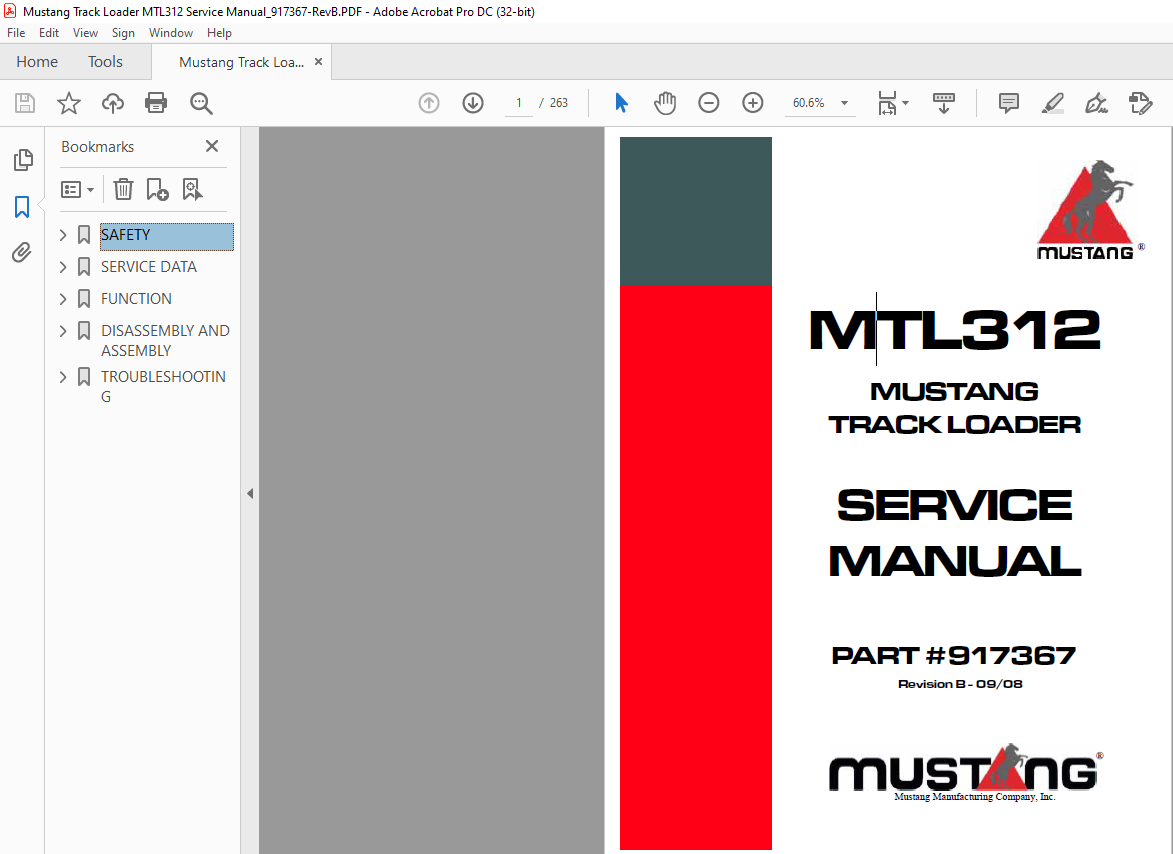Open the attachments paperclip panel
This screenshot has height=854, width=1173.
(22, 253)
